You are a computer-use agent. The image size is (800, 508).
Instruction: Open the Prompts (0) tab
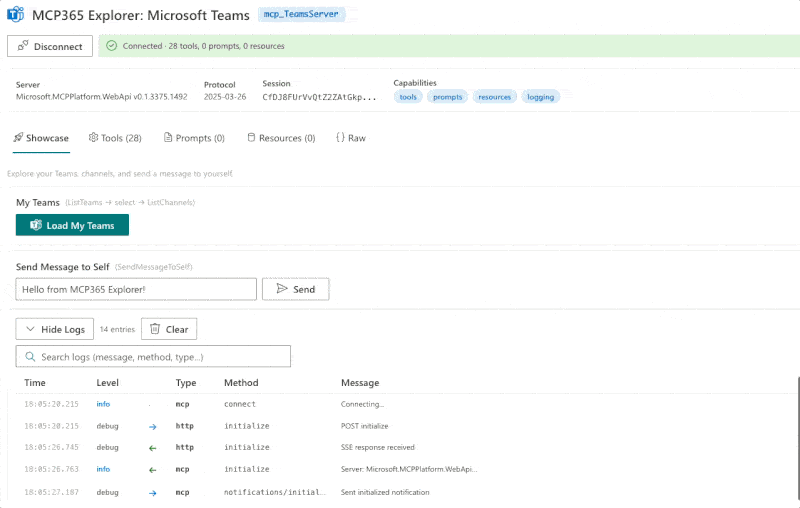tap(194, 138)
